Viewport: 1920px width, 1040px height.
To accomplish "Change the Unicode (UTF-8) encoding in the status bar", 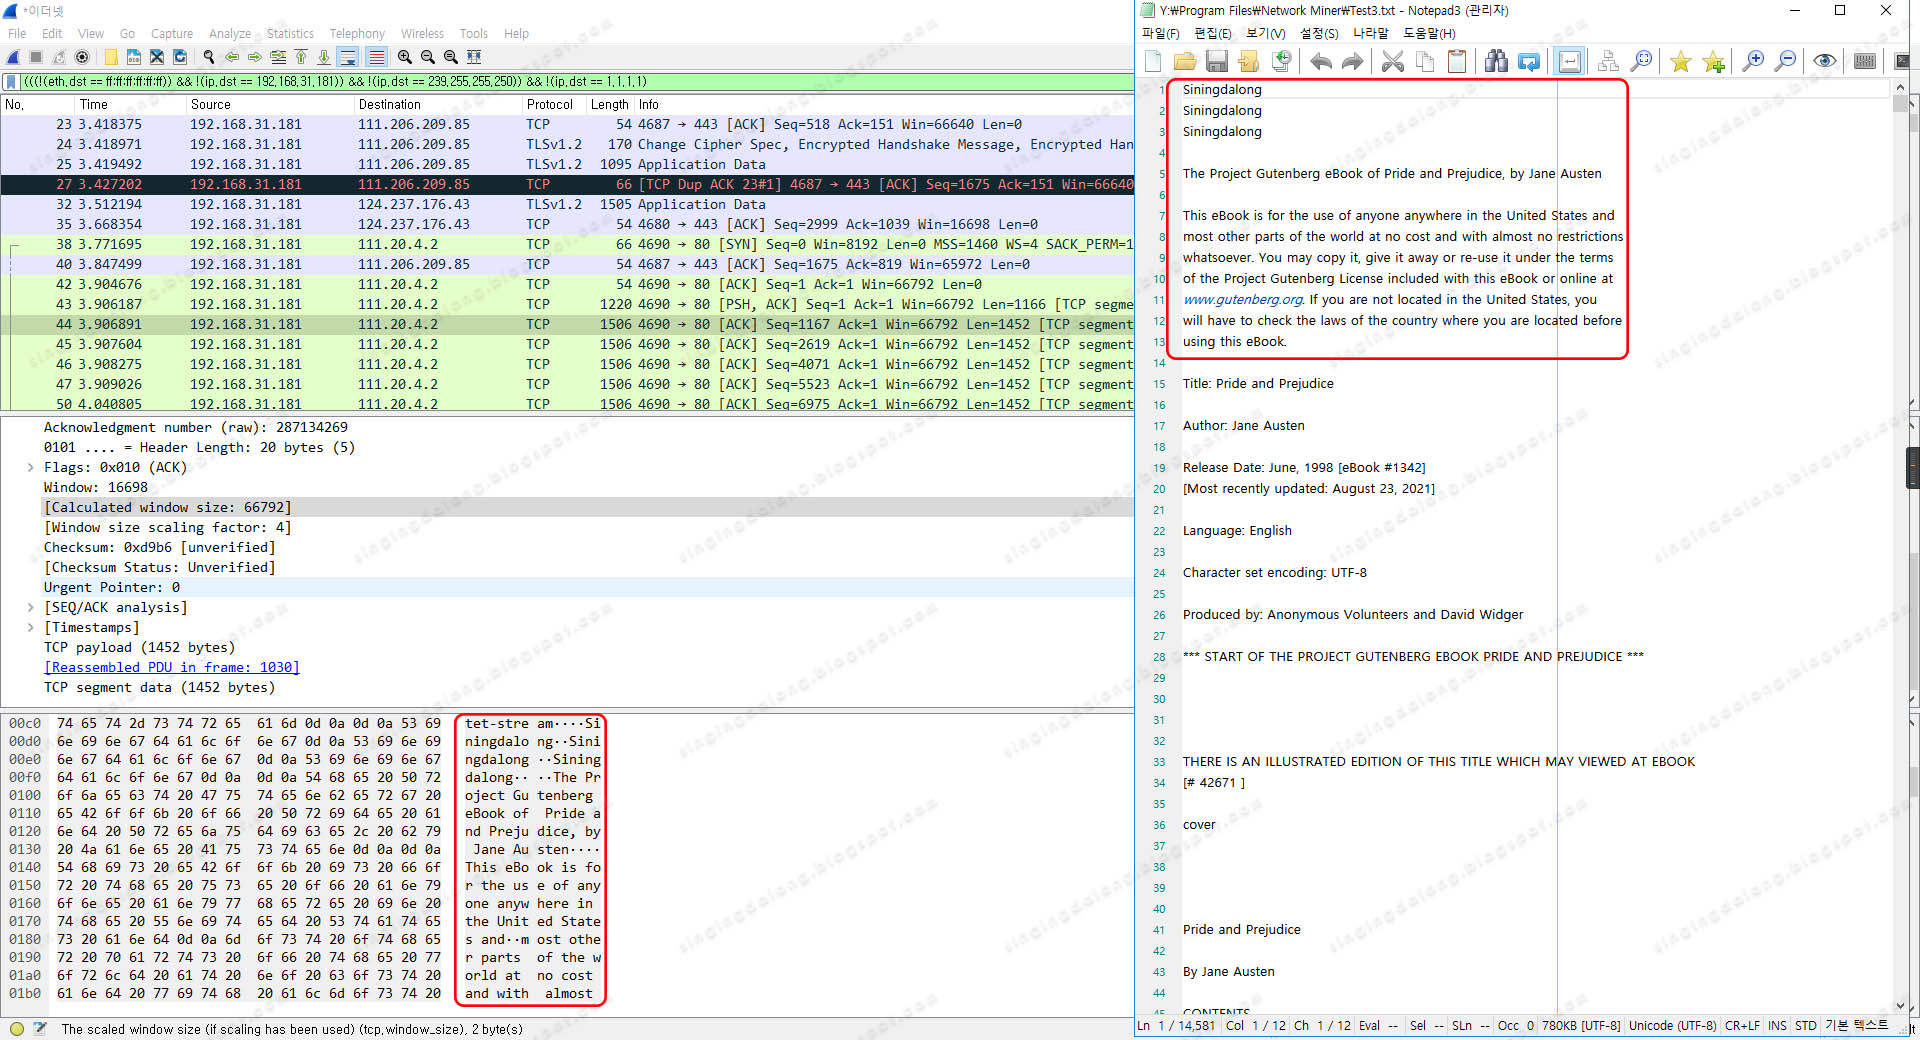I will click(x=1672, y=1026).
